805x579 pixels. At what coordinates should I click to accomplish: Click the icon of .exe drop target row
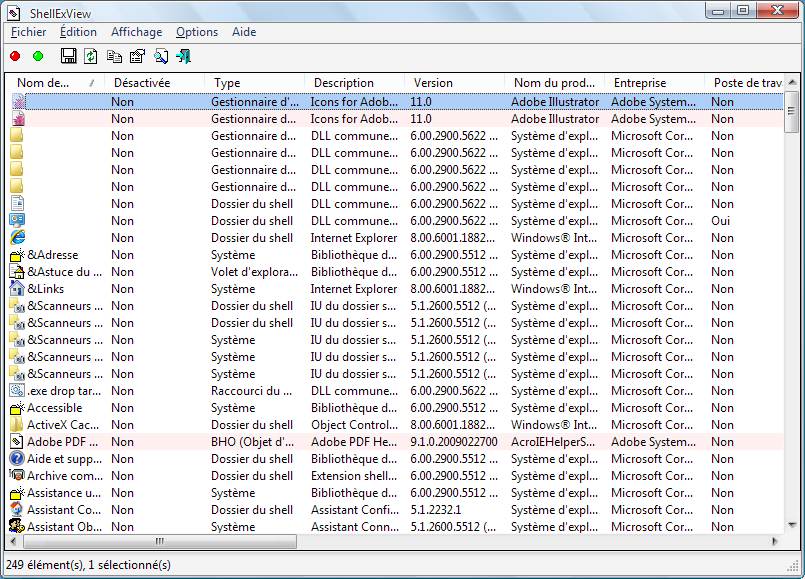[x=17, y=391]
